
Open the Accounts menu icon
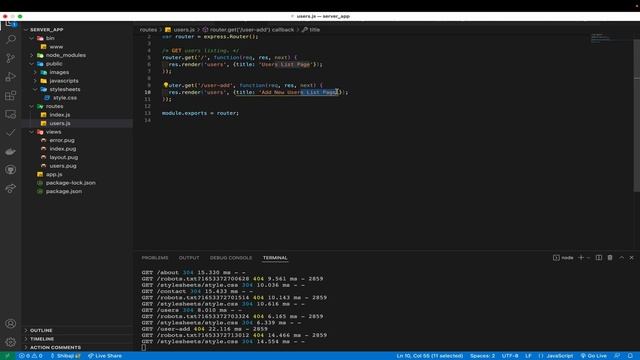pos(11,324)
